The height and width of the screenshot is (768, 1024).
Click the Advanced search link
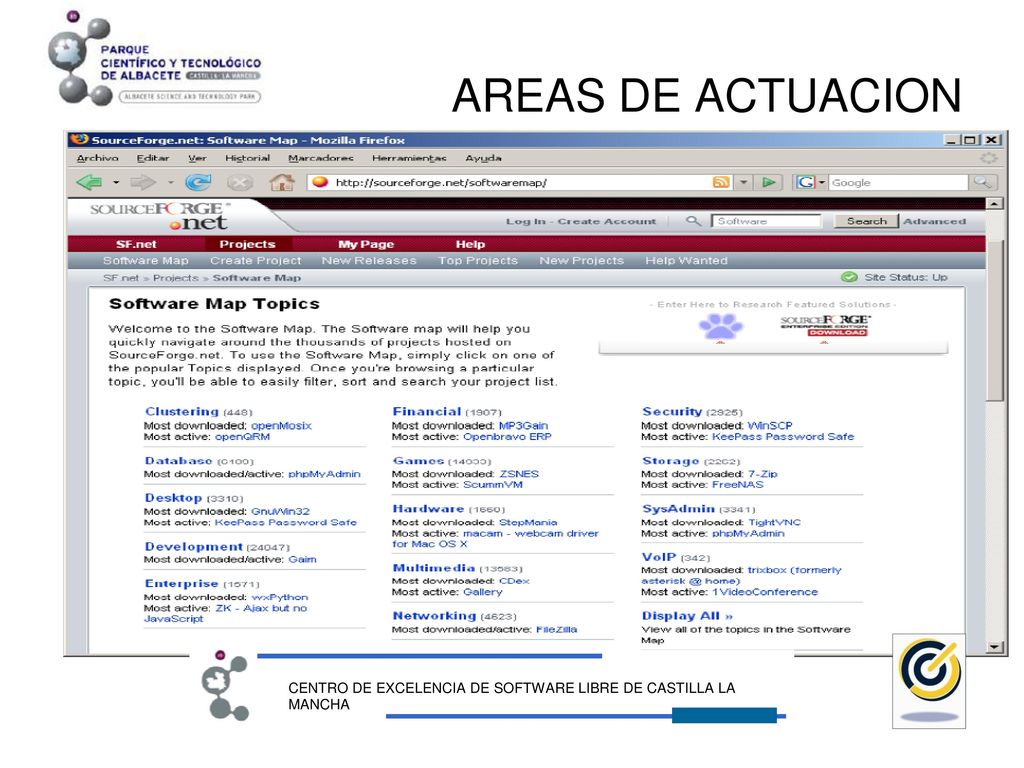click(x=935, y=221)
